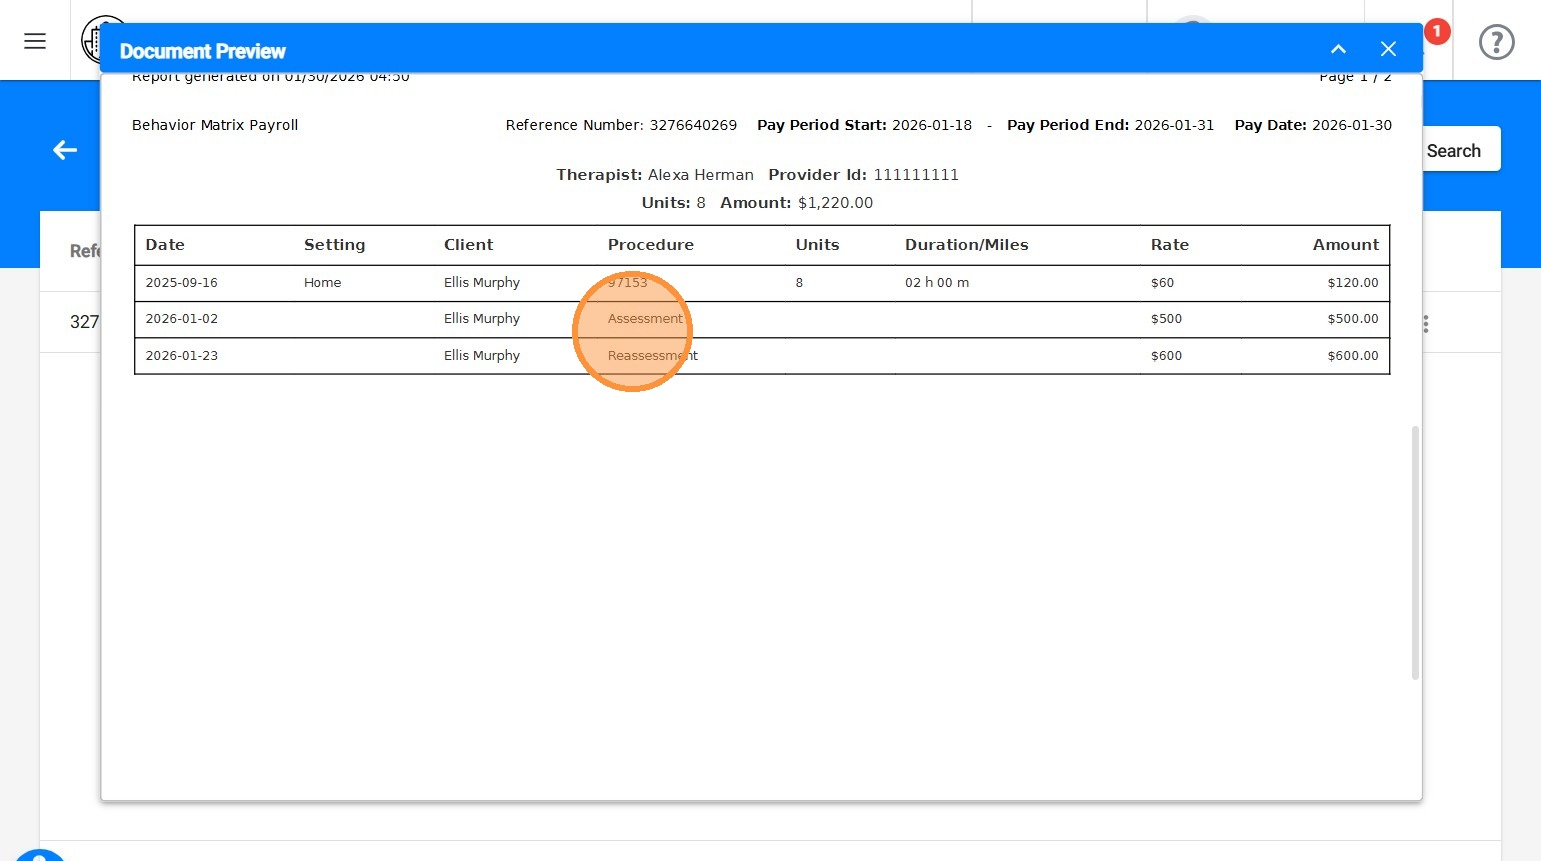The image size is (1541, 861).
Task: Click the blue chat bubble icon
Action: [40, 855]
